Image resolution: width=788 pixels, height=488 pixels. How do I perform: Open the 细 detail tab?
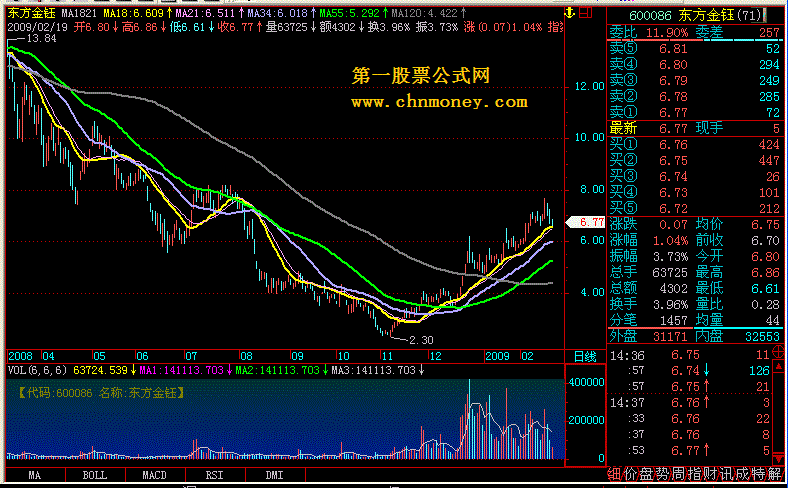(x=614, y=474)
